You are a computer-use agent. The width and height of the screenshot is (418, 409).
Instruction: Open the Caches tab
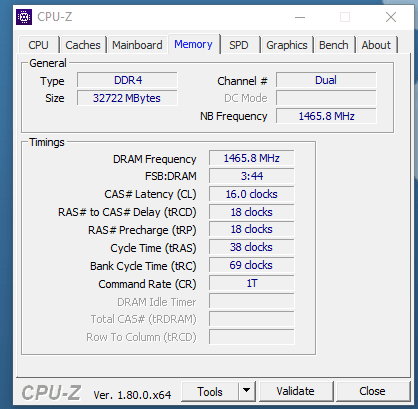coord(83,45)
